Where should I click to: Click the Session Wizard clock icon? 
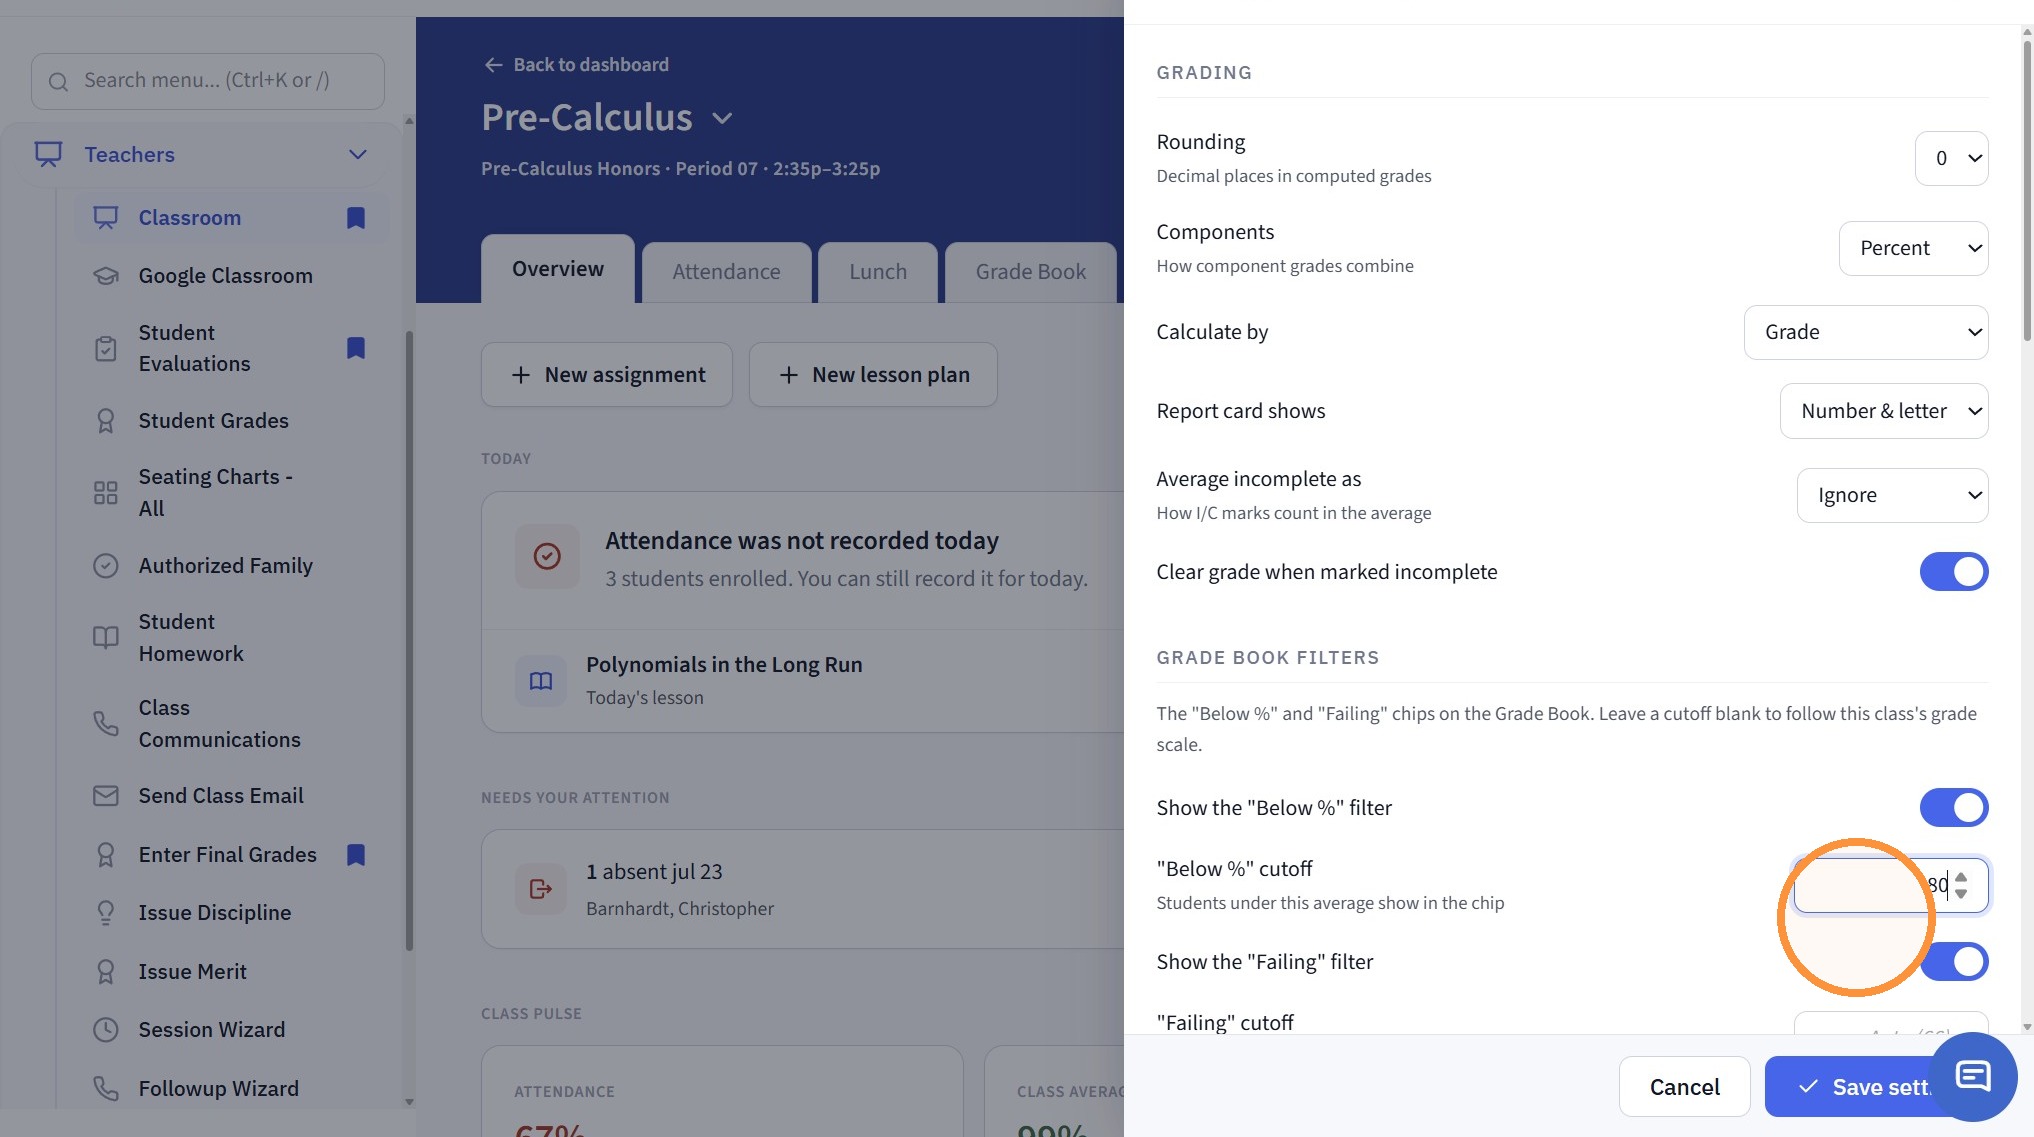pos(106,1030)
